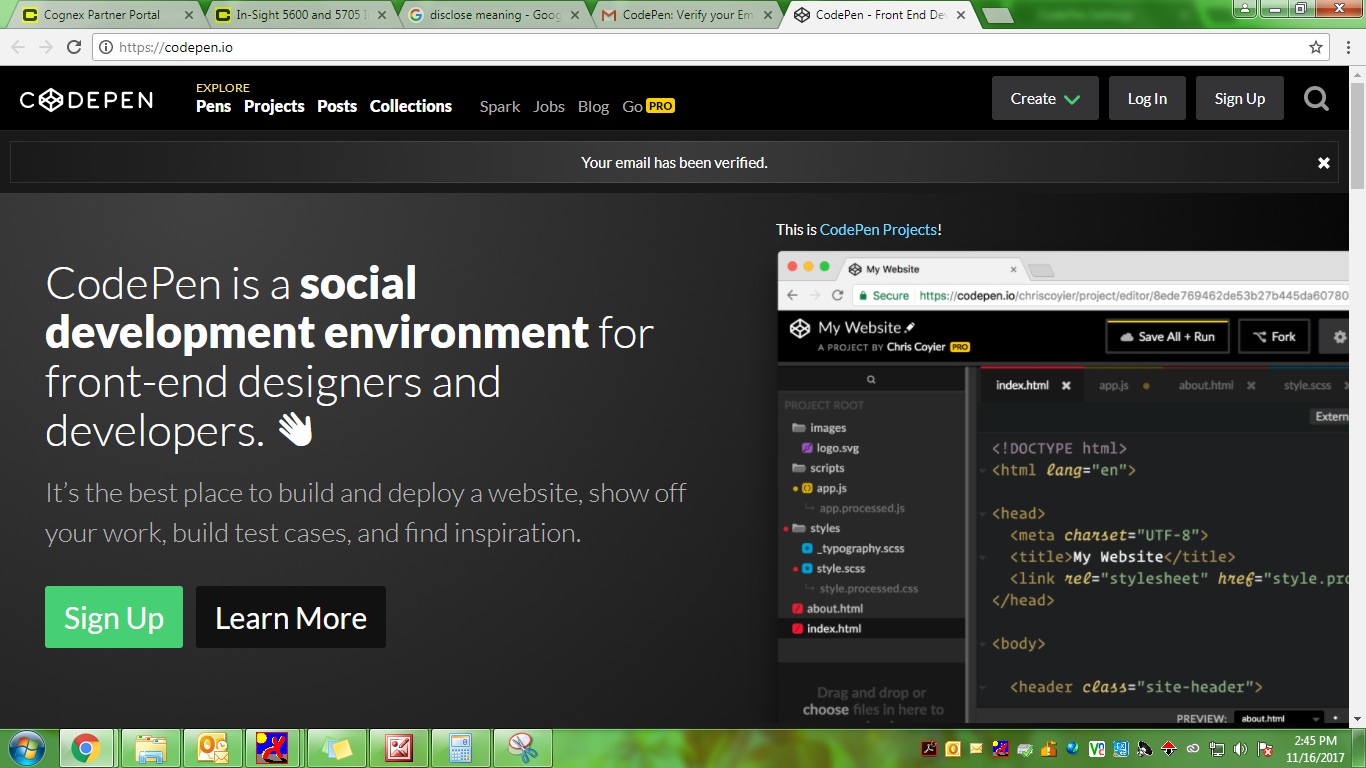Image resolution: width=1366 pixels, height=768 pixels.
Task: Click the Chrome taskbar icon
Action: point(86,748)
